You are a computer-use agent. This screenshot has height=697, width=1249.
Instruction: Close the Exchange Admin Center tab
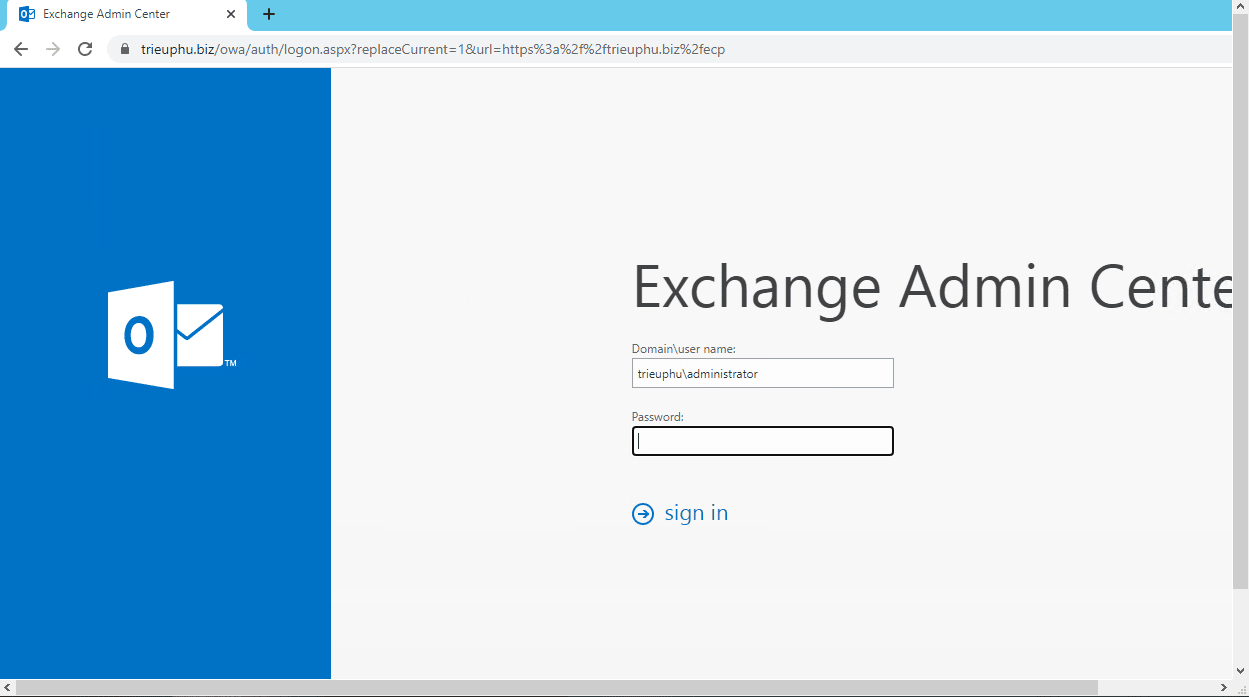point(231,14)
